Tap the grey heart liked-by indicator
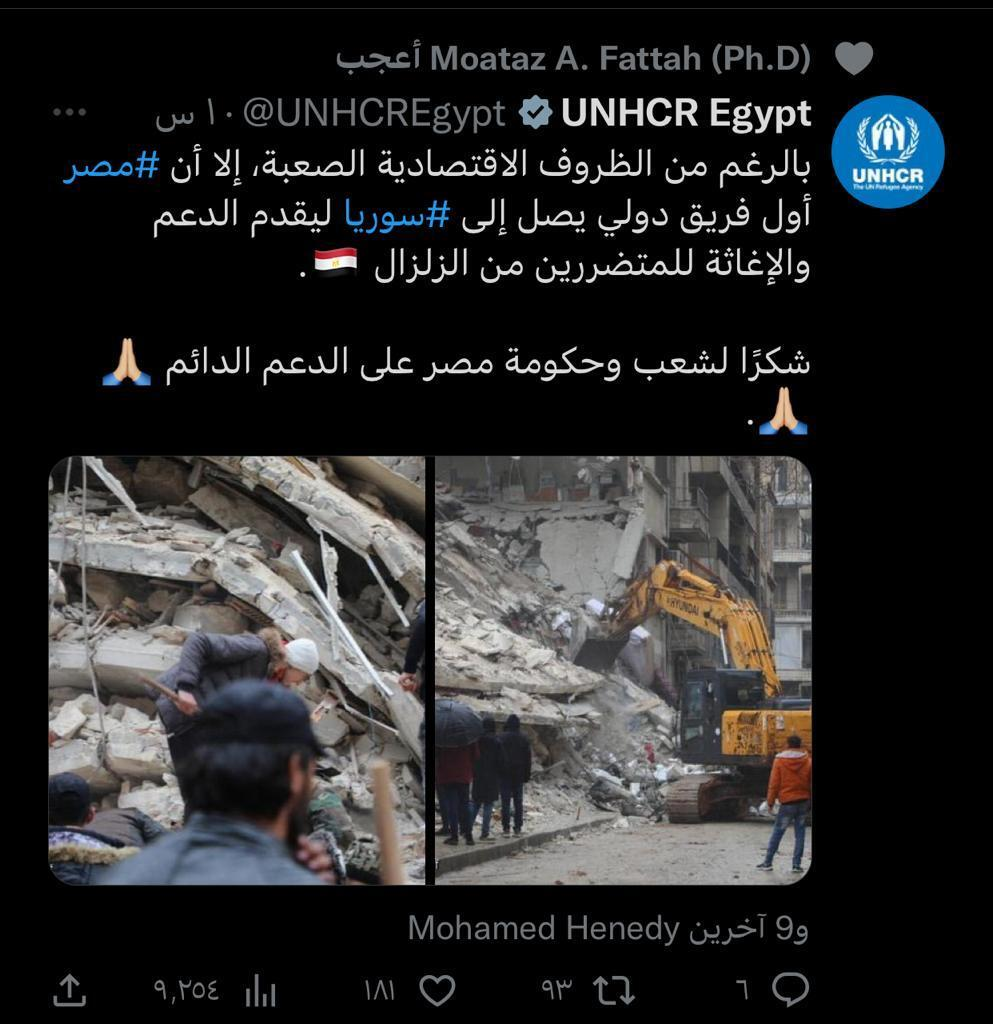This screenshot has height=1024, width=993. (x=854, y=57)
